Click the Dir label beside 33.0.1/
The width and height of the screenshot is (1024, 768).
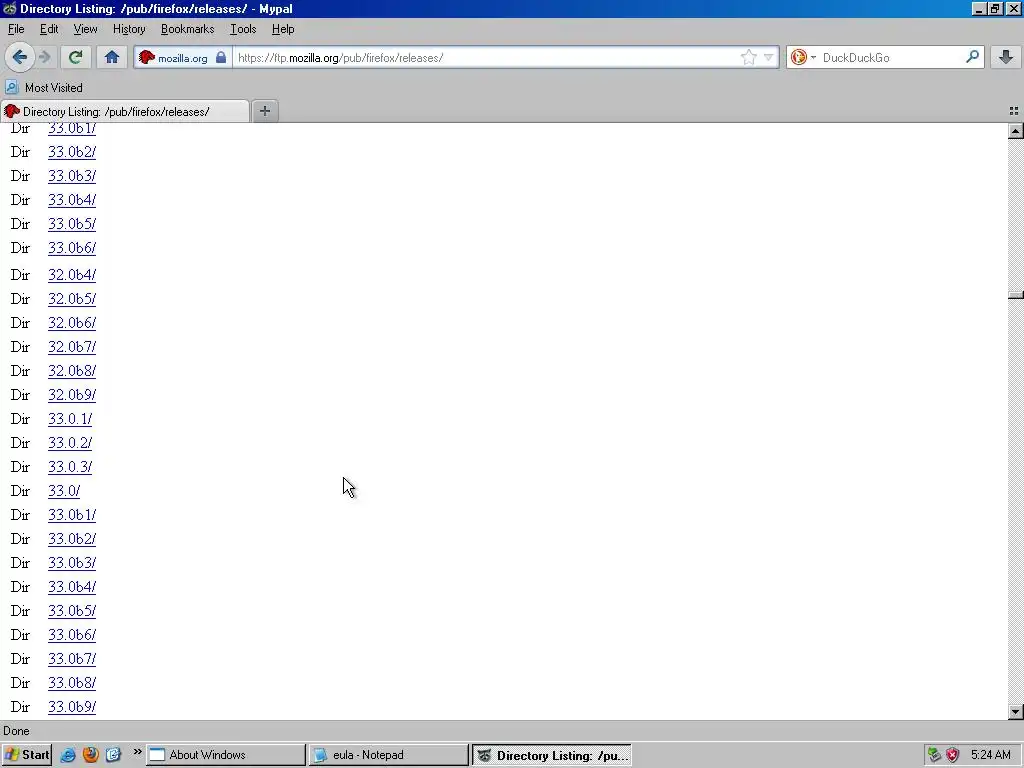[20, 419]
